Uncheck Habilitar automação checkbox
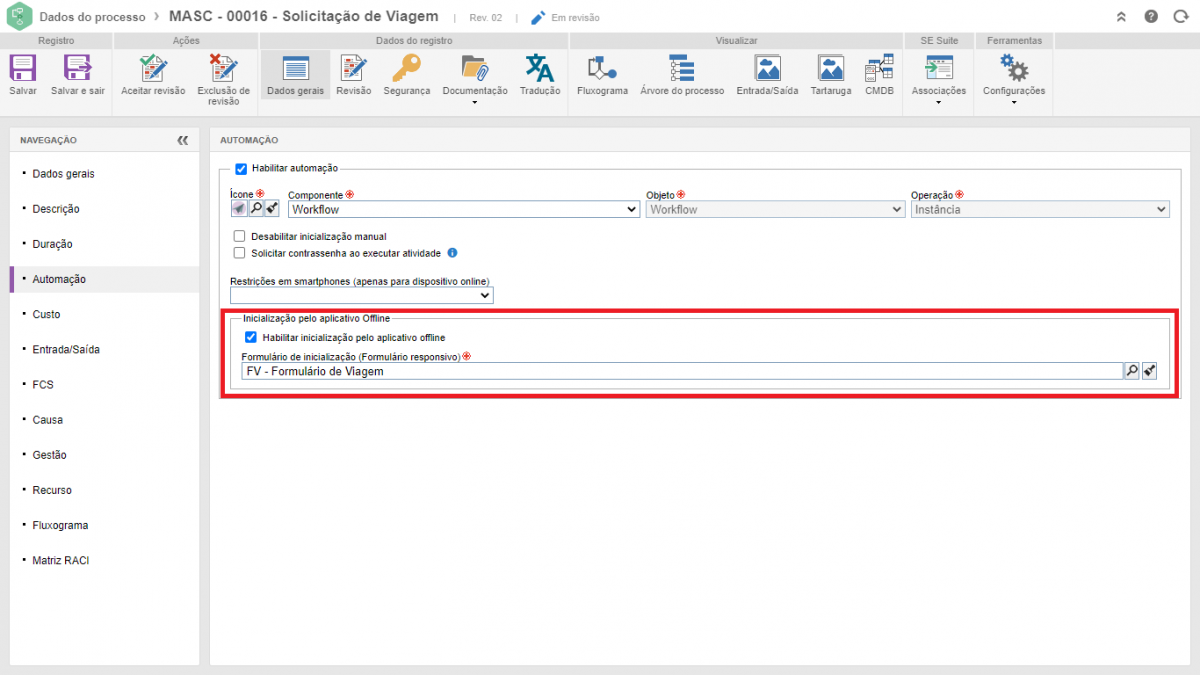The width and height of the screenshot is (1200, 675). [x=241, y=169]
